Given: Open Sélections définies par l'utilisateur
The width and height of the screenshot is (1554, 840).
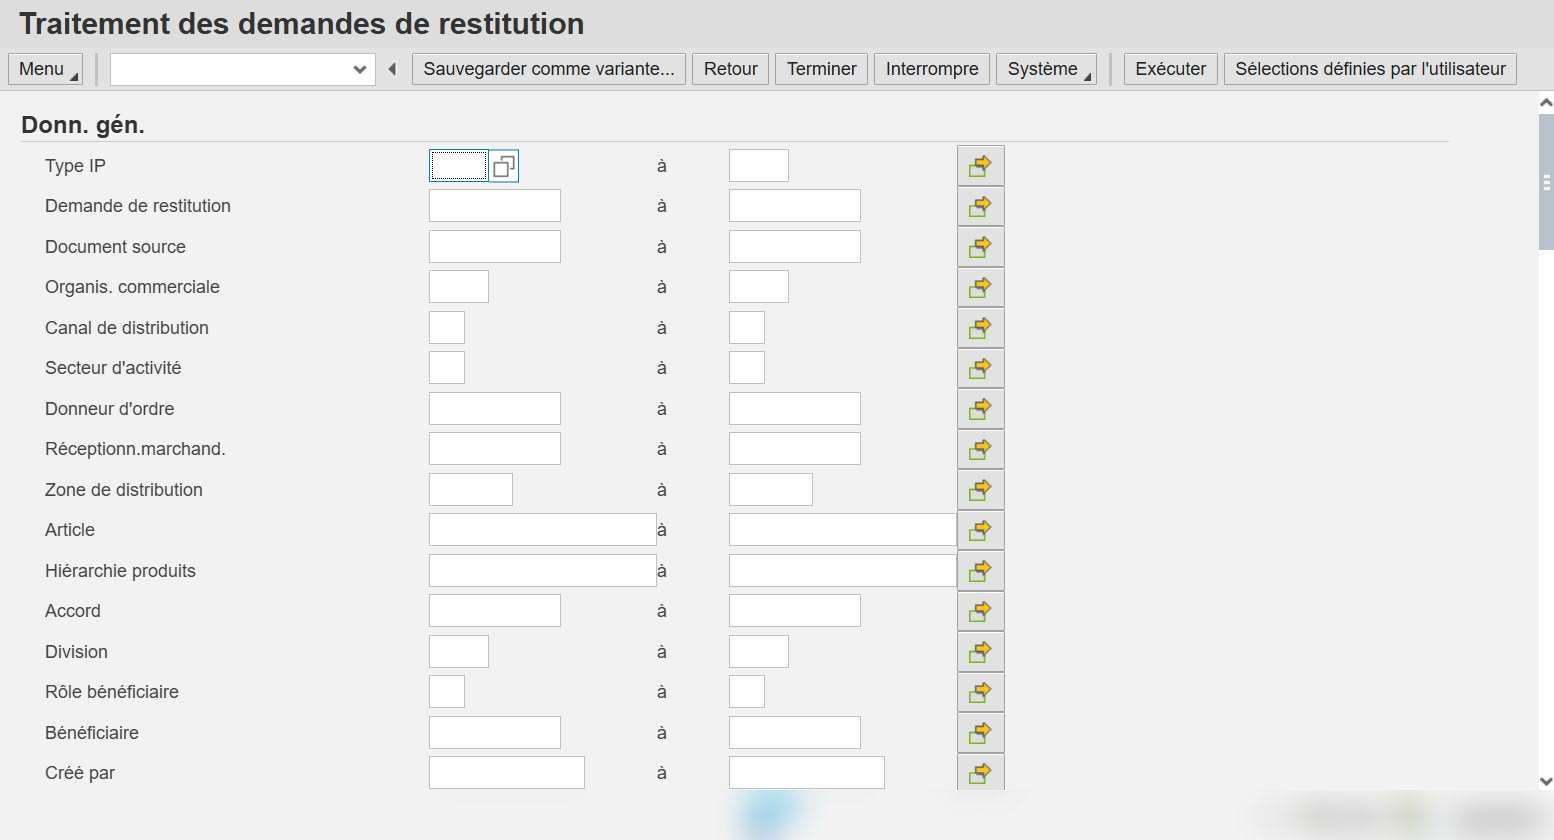Looking at the screenshot, I should [1371, 69].
